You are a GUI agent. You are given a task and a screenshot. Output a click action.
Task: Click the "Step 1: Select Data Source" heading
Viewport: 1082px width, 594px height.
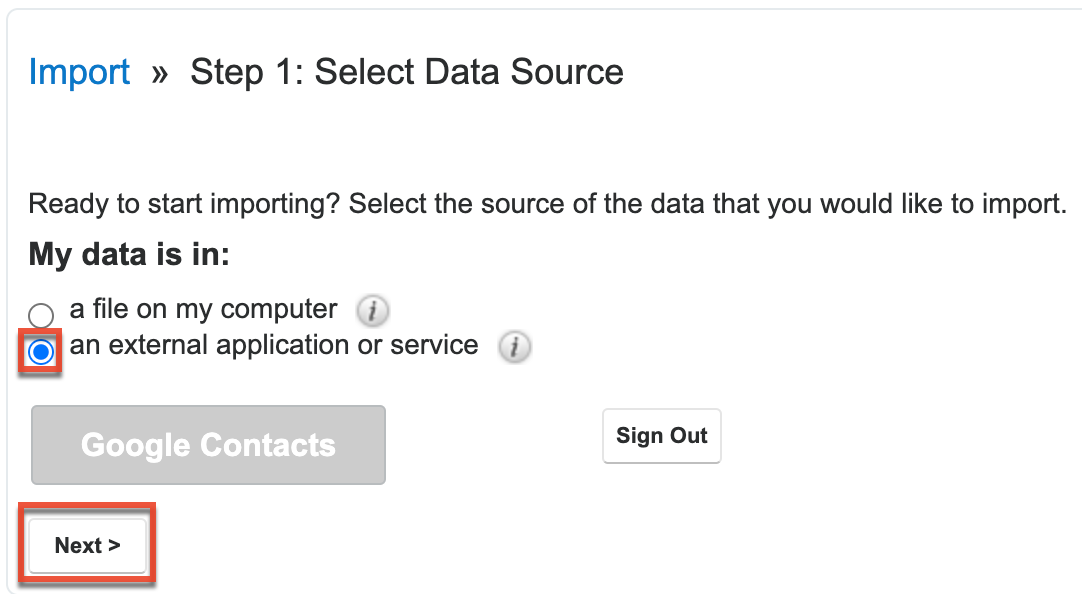pos(405,71)
